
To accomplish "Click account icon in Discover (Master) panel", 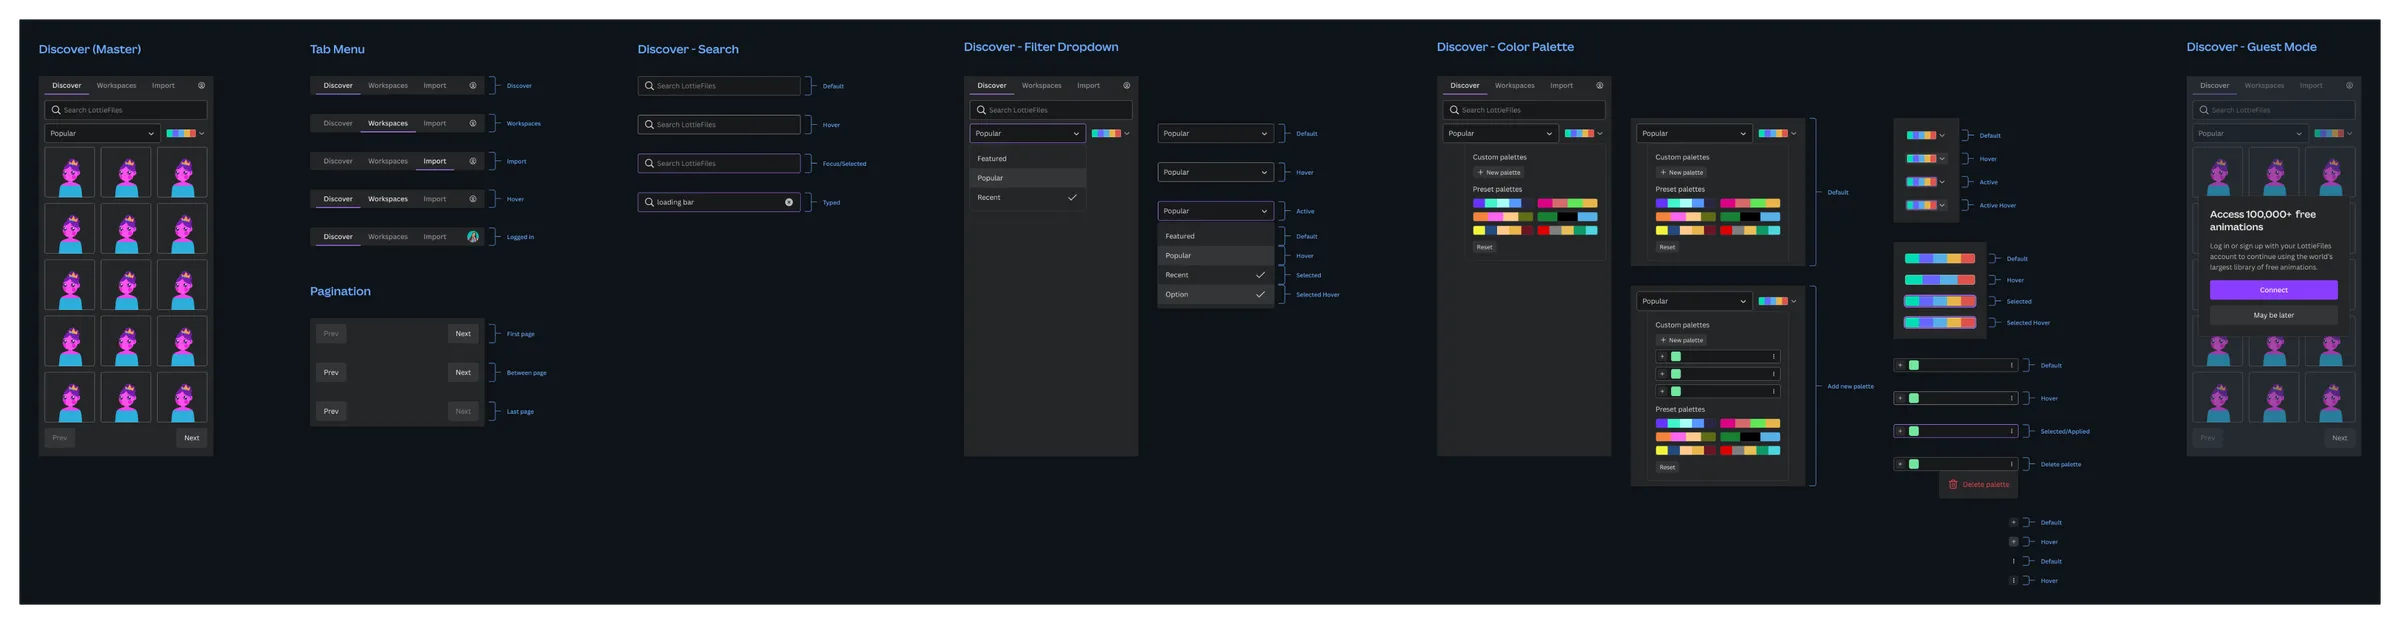I will click(201, 86).
